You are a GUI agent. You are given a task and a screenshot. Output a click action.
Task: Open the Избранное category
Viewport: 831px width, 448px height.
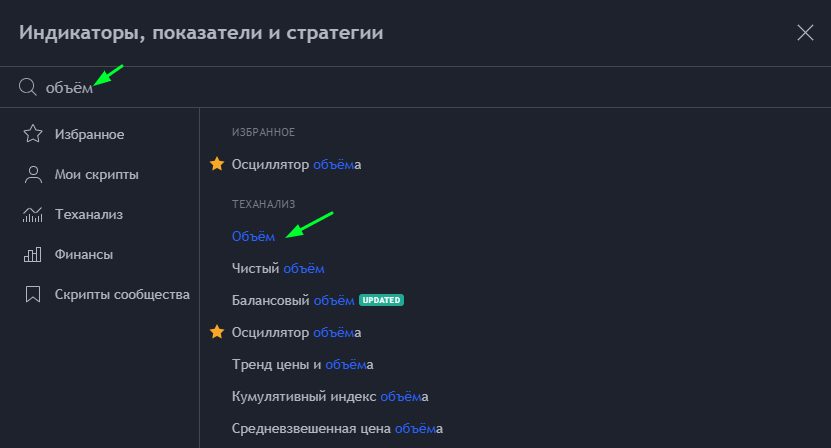[x=89, y=134]
